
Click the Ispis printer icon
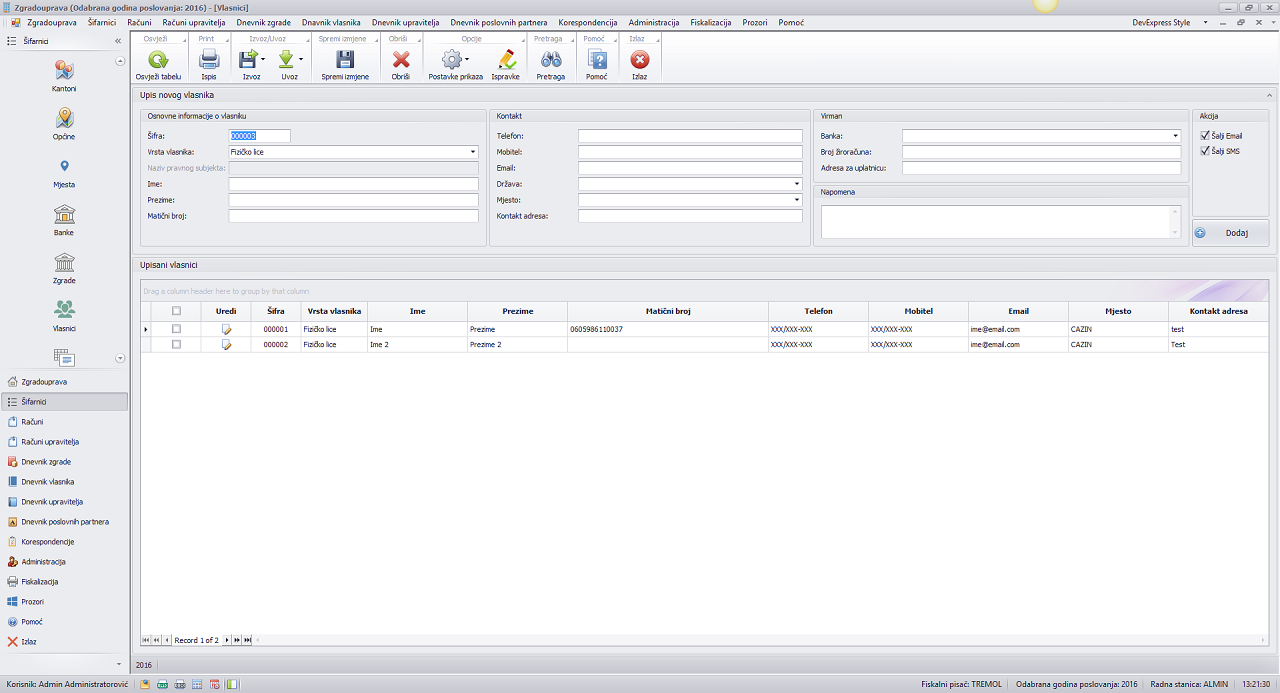pos(209,60)
